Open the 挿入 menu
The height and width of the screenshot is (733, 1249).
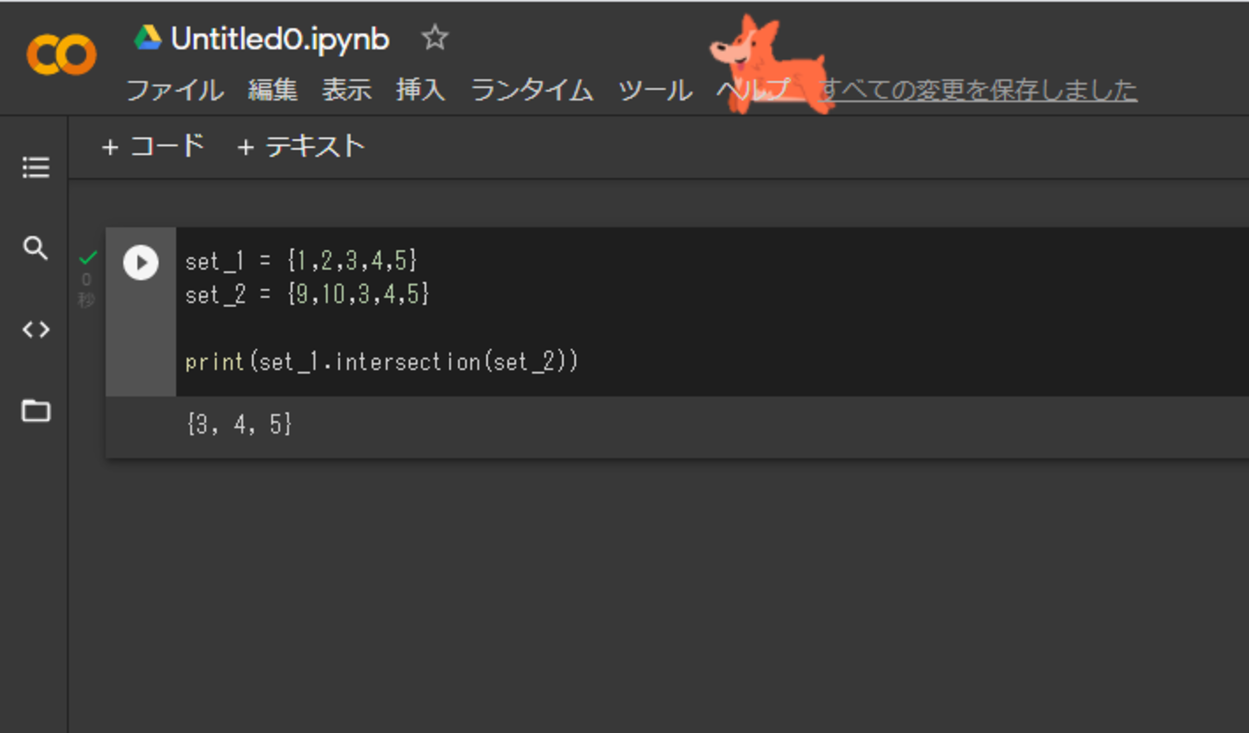(420, 90)
